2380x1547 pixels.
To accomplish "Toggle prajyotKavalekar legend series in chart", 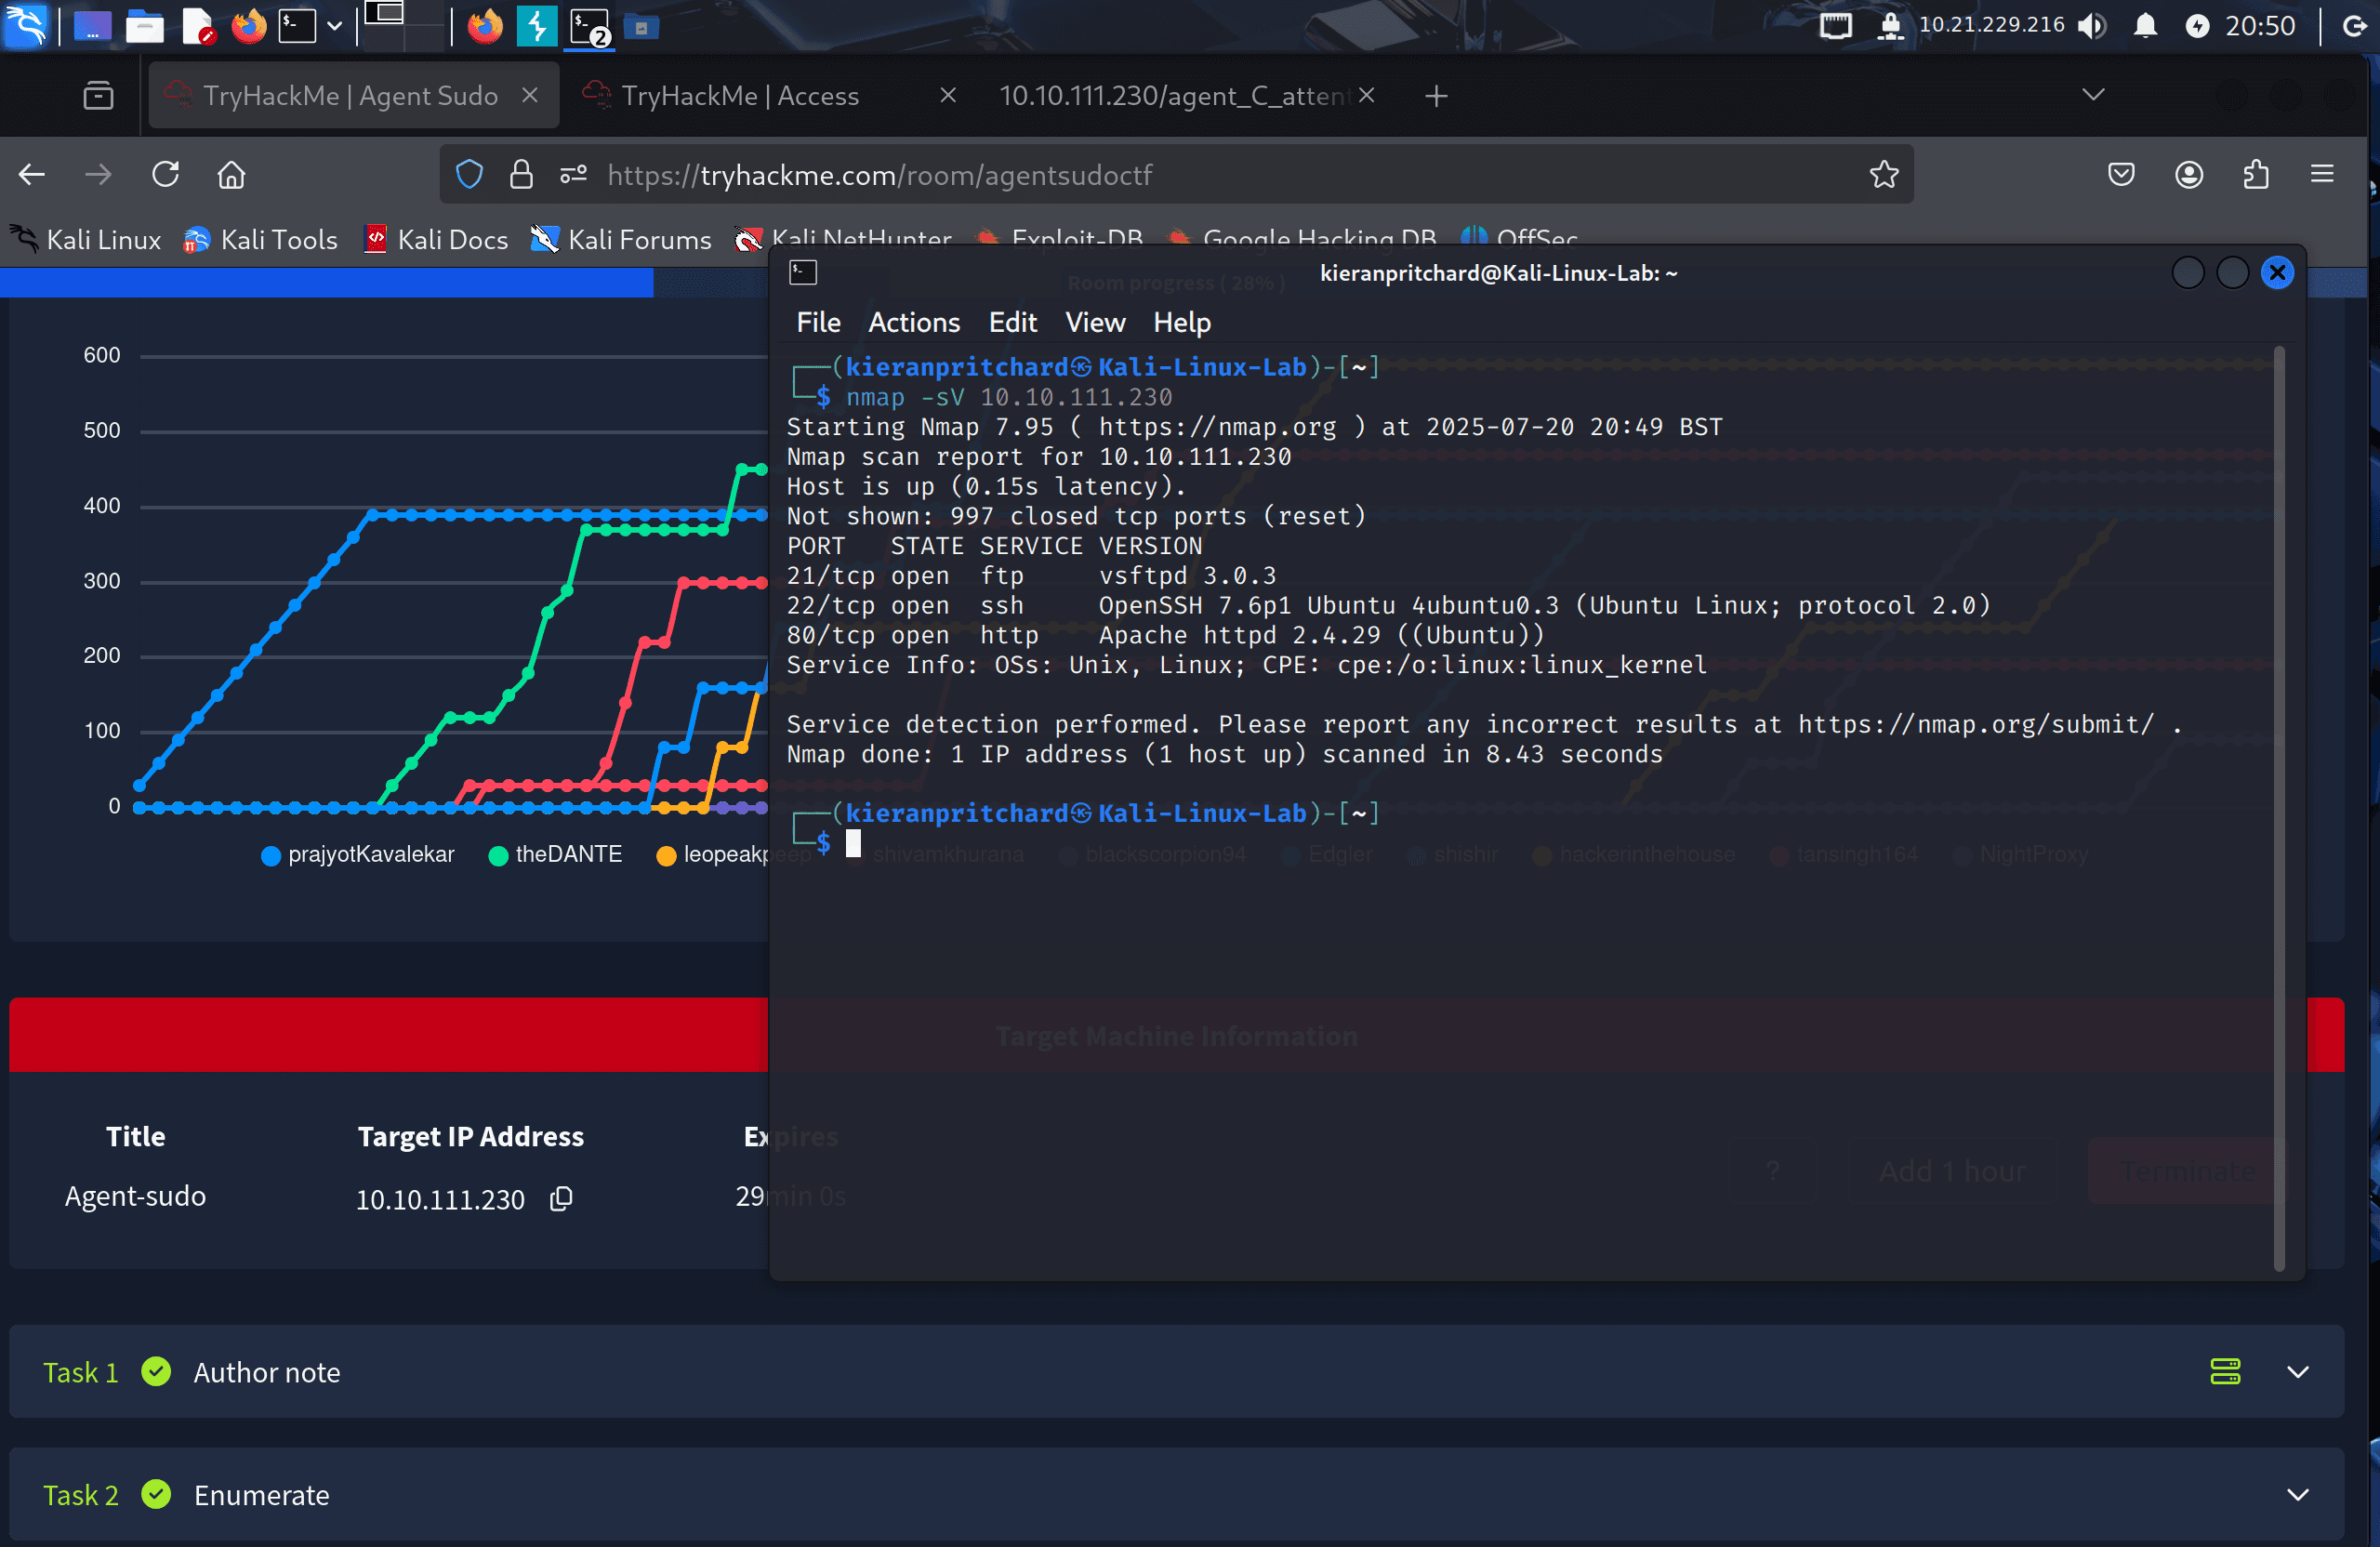I will (x=358, y=856).
